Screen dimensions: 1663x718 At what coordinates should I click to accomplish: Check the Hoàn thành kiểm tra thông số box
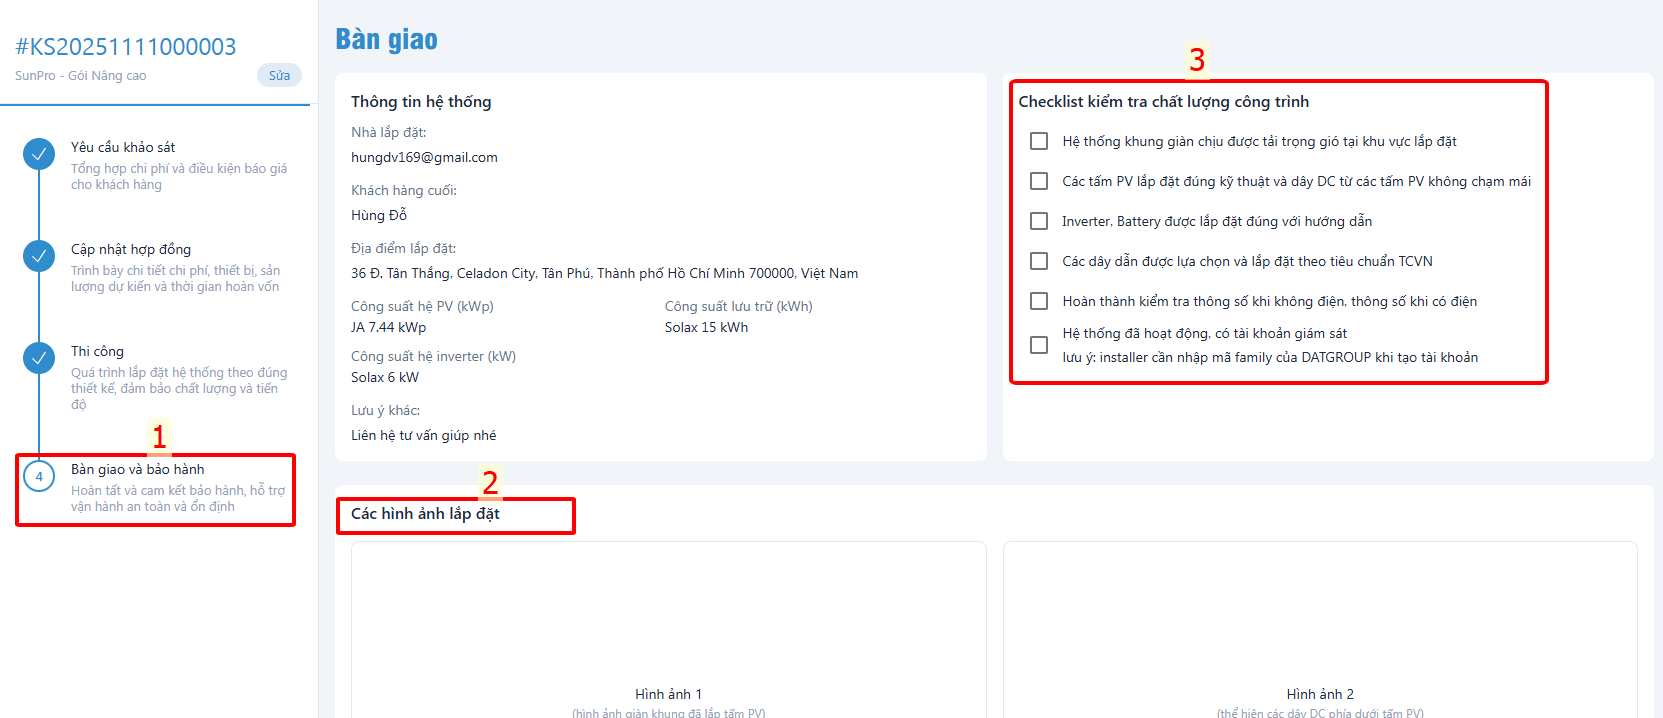(x=1039, y=301)
